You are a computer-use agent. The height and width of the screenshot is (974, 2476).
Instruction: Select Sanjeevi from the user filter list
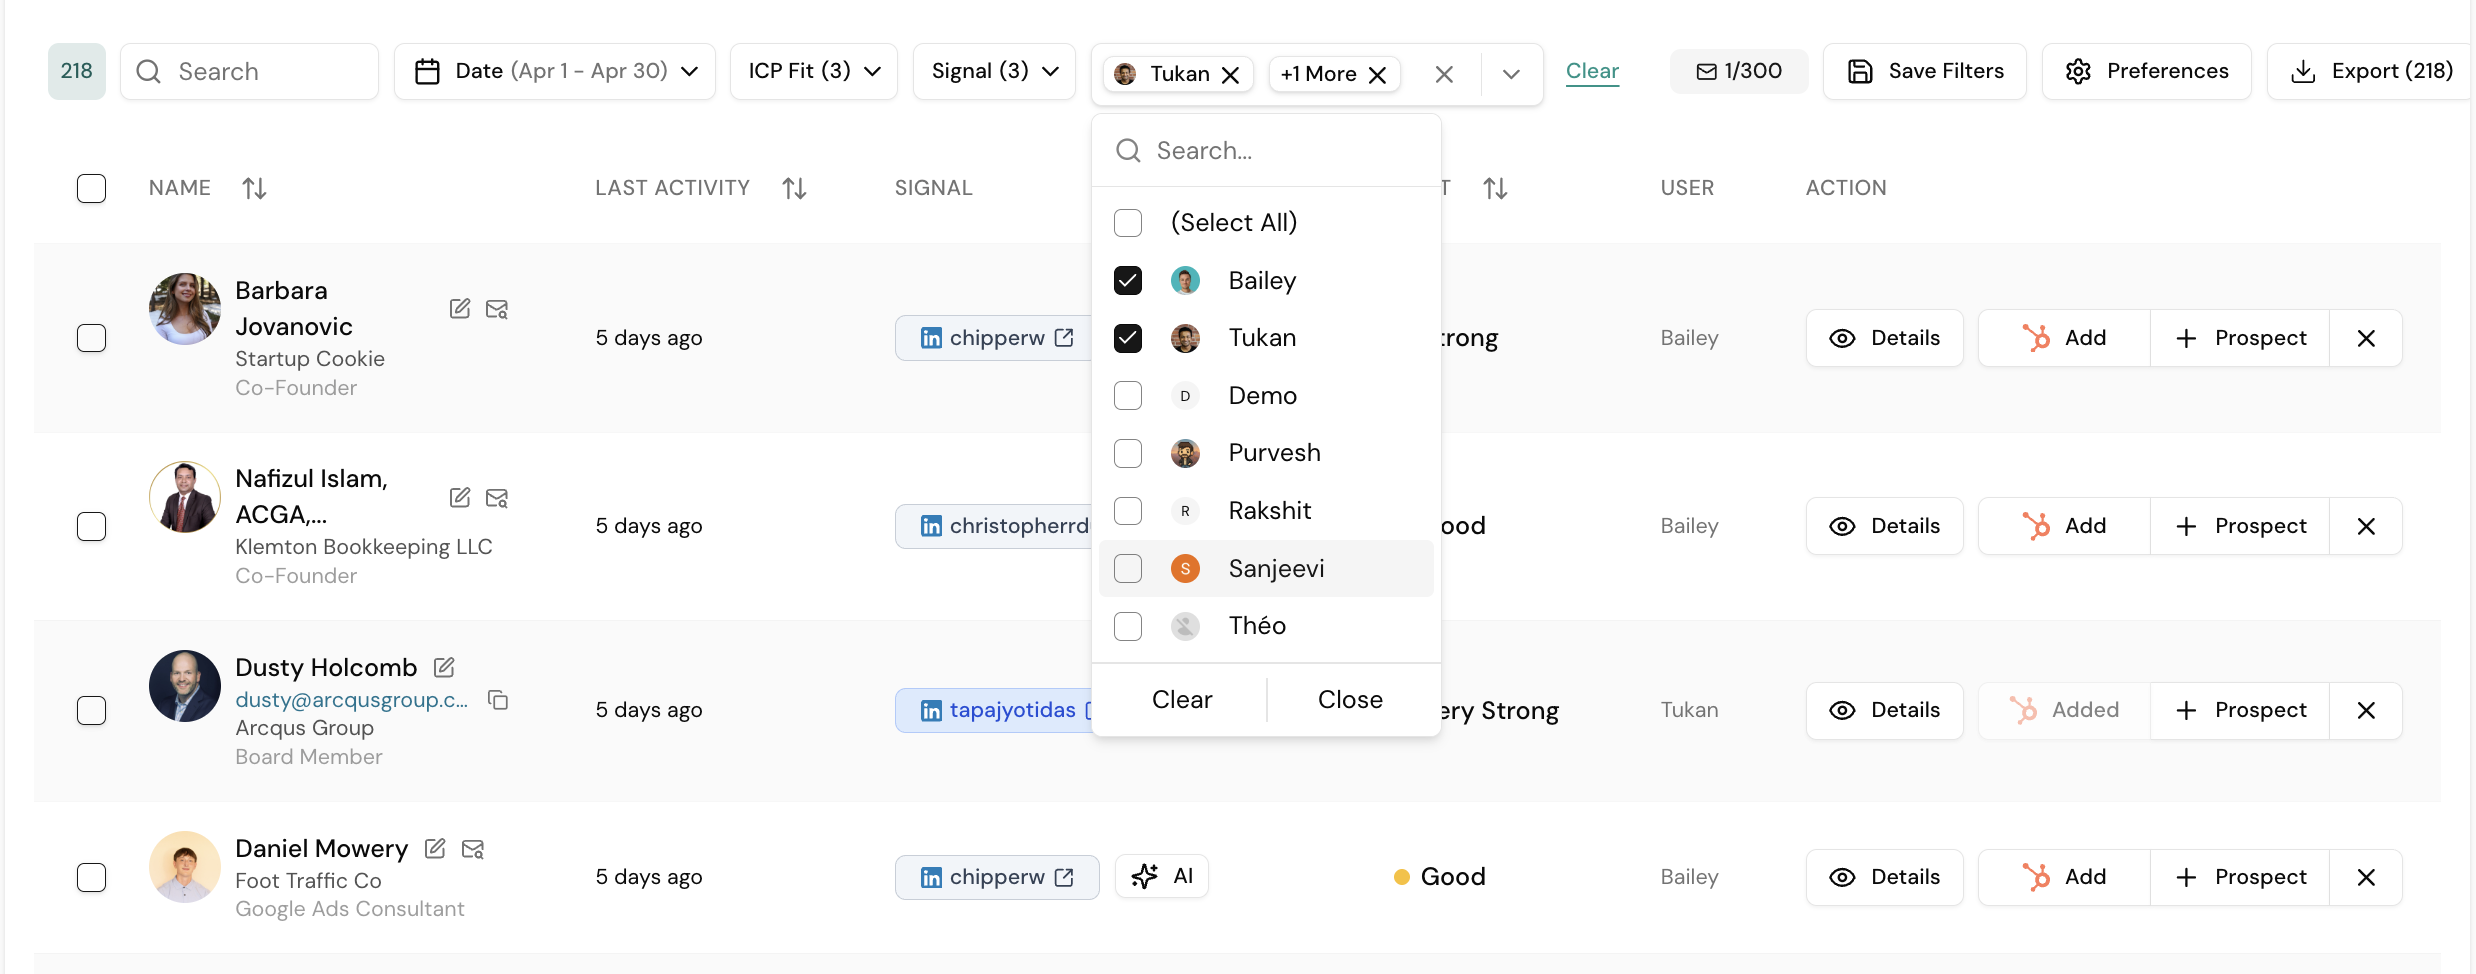[x=1128, y=568]
